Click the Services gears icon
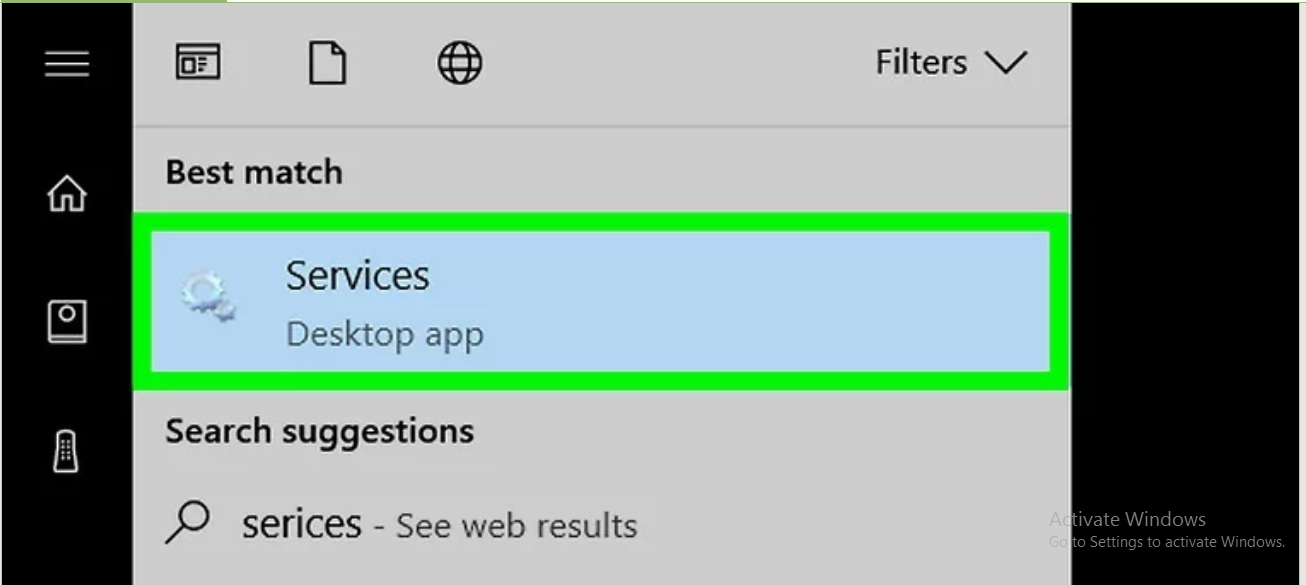This screenshot has width=1306, height=585. (x=209, y=299)
